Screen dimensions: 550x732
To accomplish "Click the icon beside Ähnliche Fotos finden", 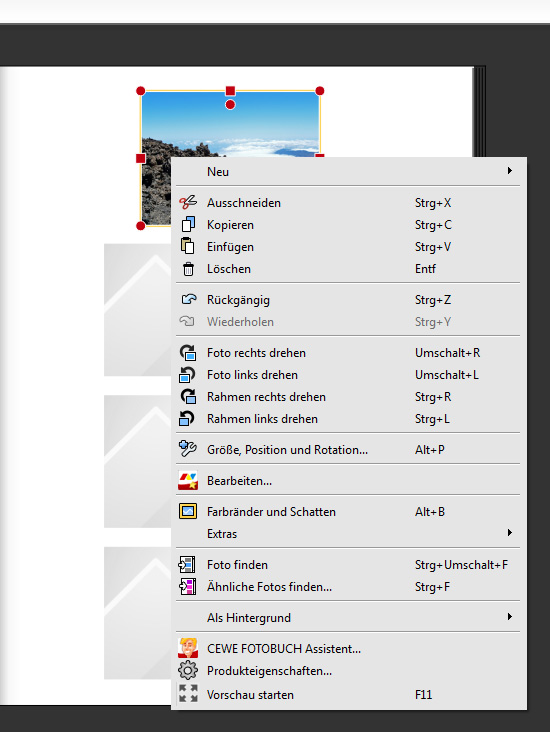I will pos(188,586).
